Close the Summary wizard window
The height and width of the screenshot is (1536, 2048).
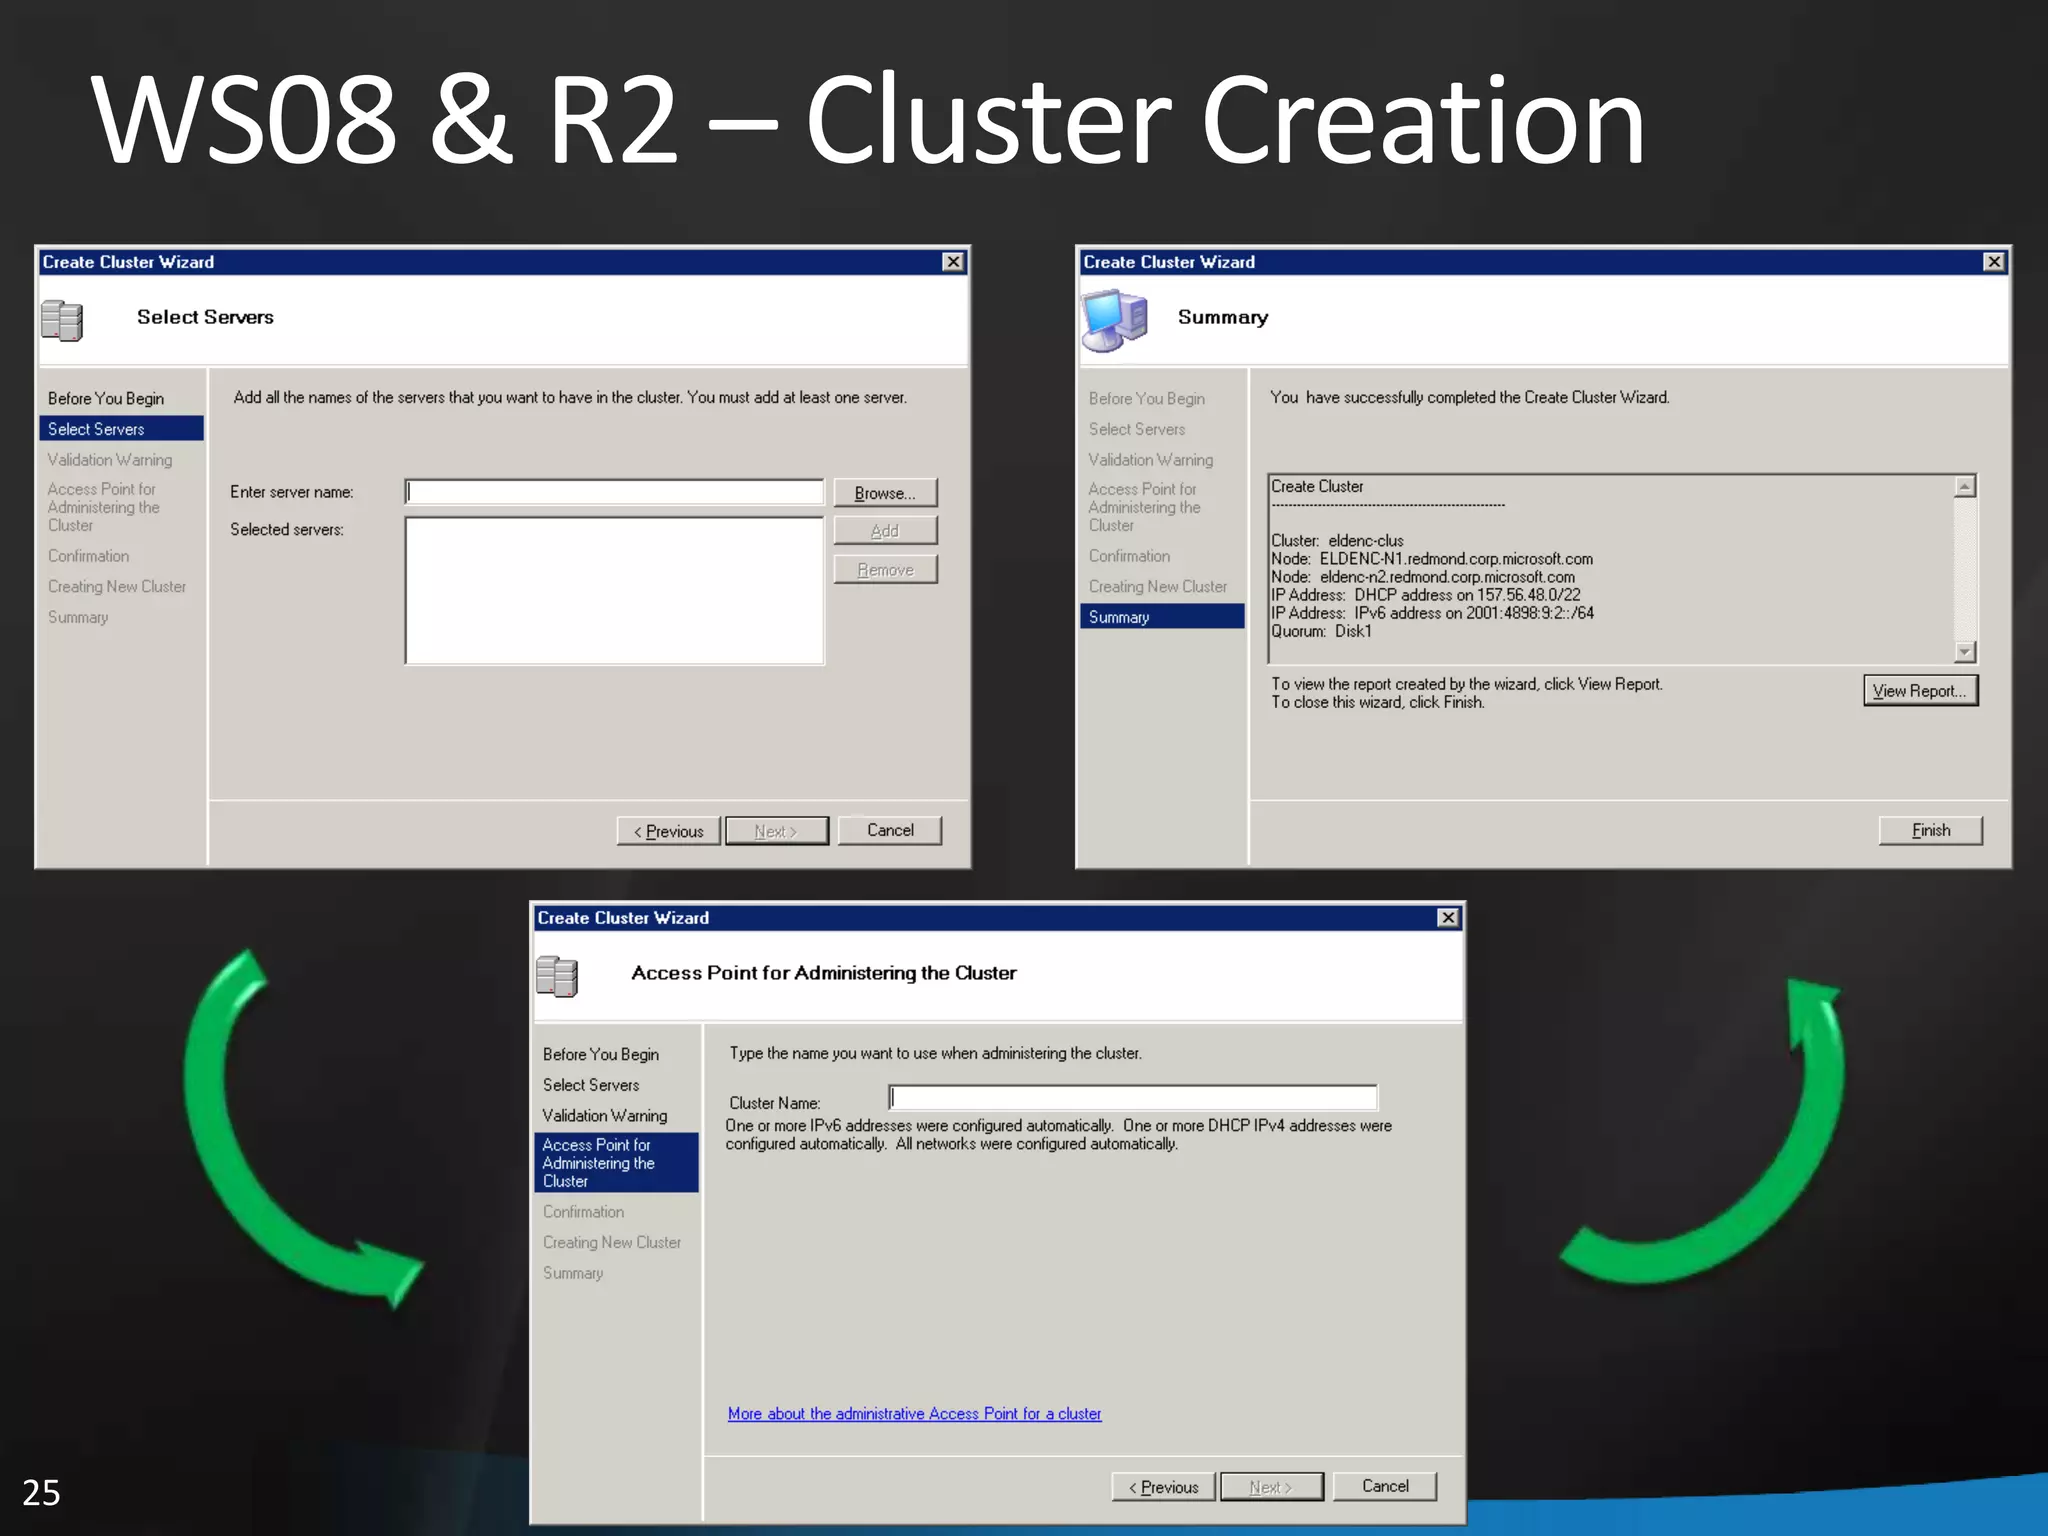(1994, 262)
